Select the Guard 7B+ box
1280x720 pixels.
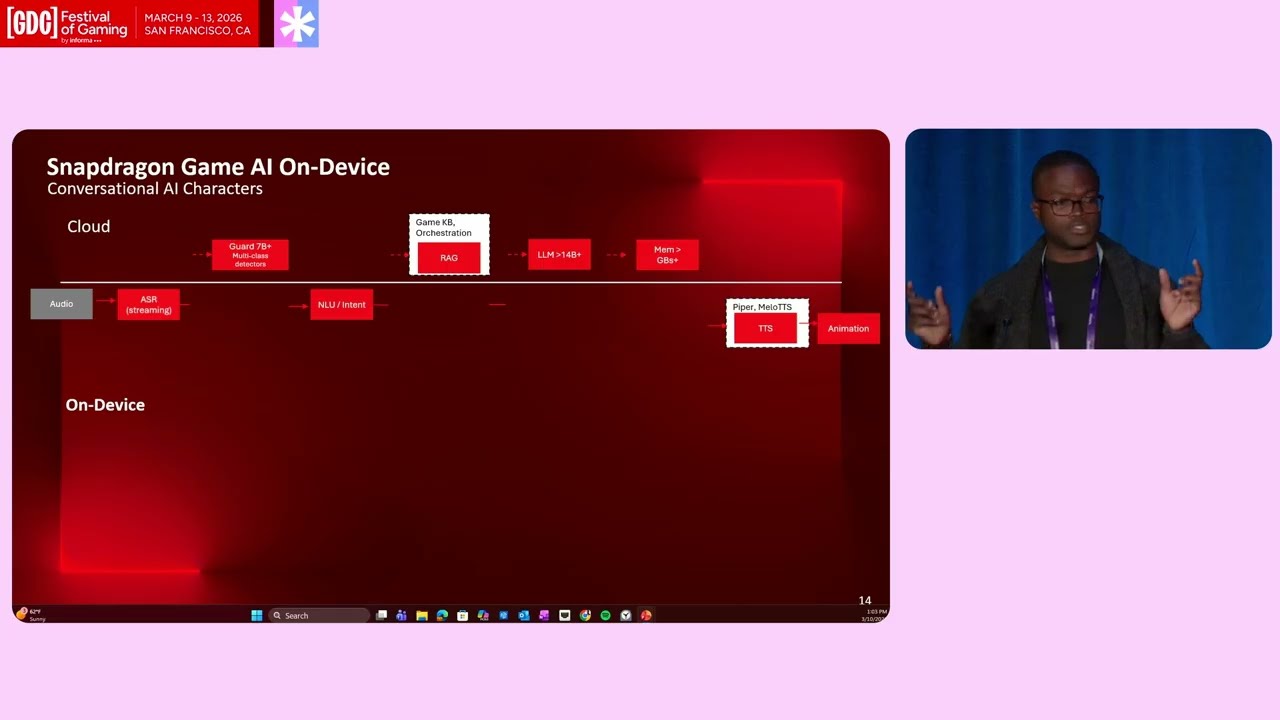coord(250,255)
